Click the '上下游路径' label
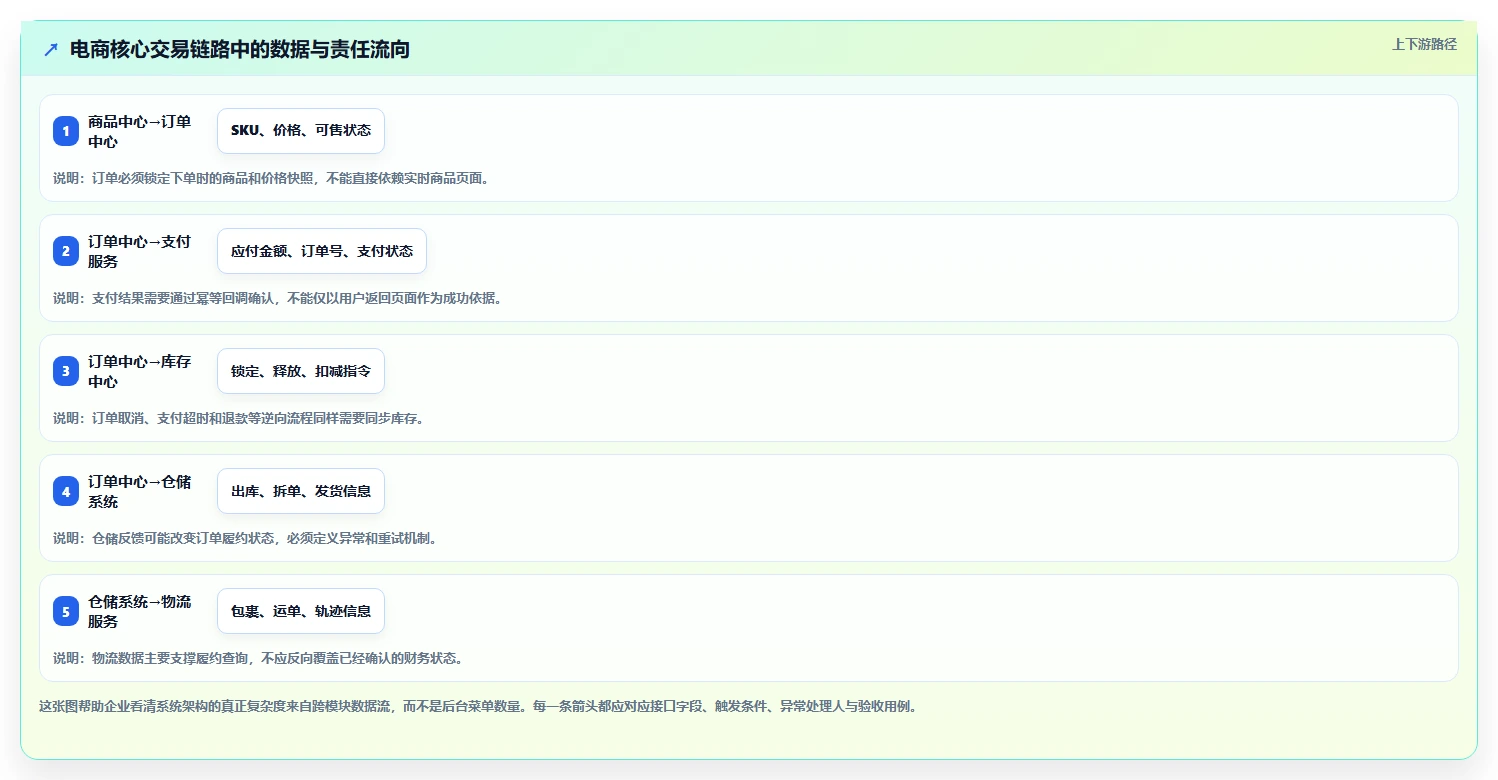The image size is (1498, 780). [x=1424, y=44]
